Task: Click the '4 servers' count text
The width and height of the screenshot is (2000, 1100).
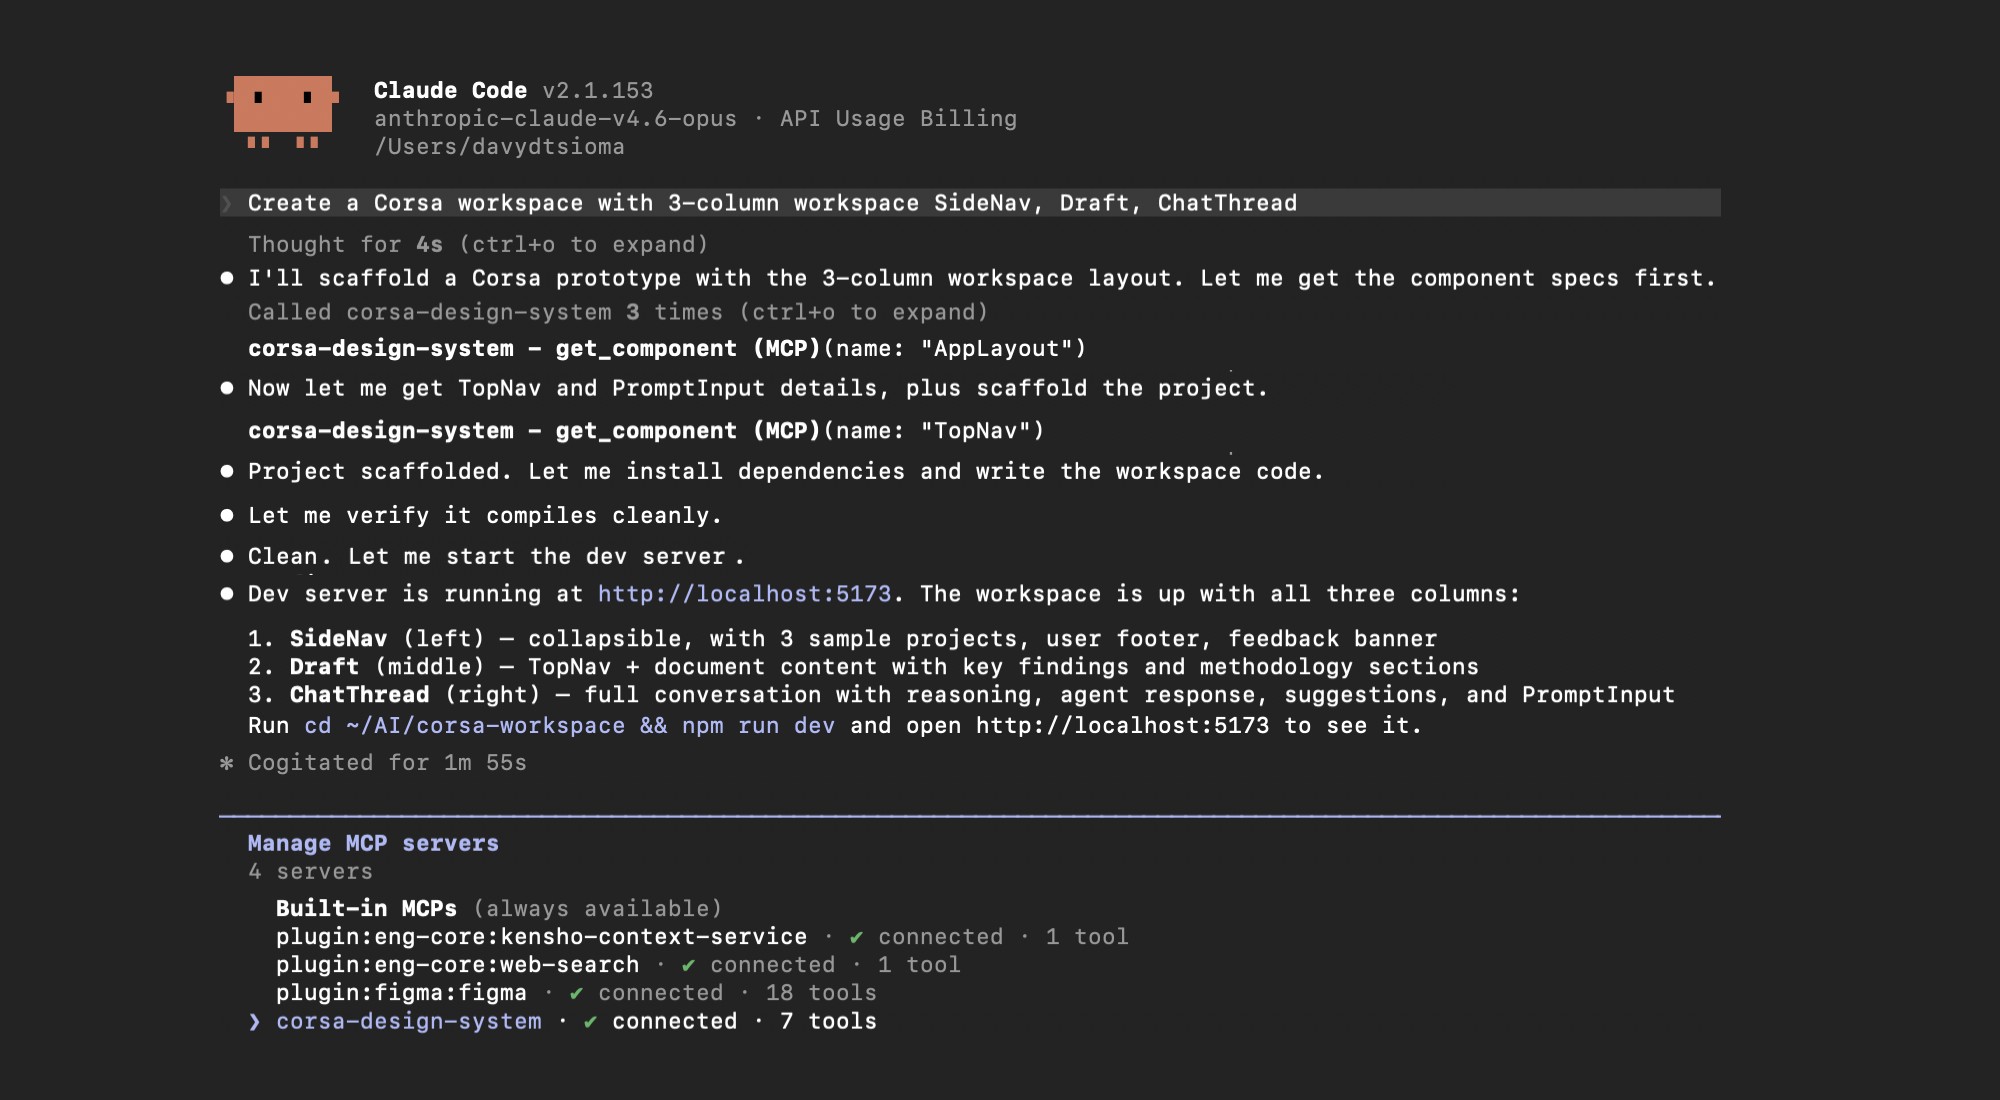Action: tap(310, 872)
